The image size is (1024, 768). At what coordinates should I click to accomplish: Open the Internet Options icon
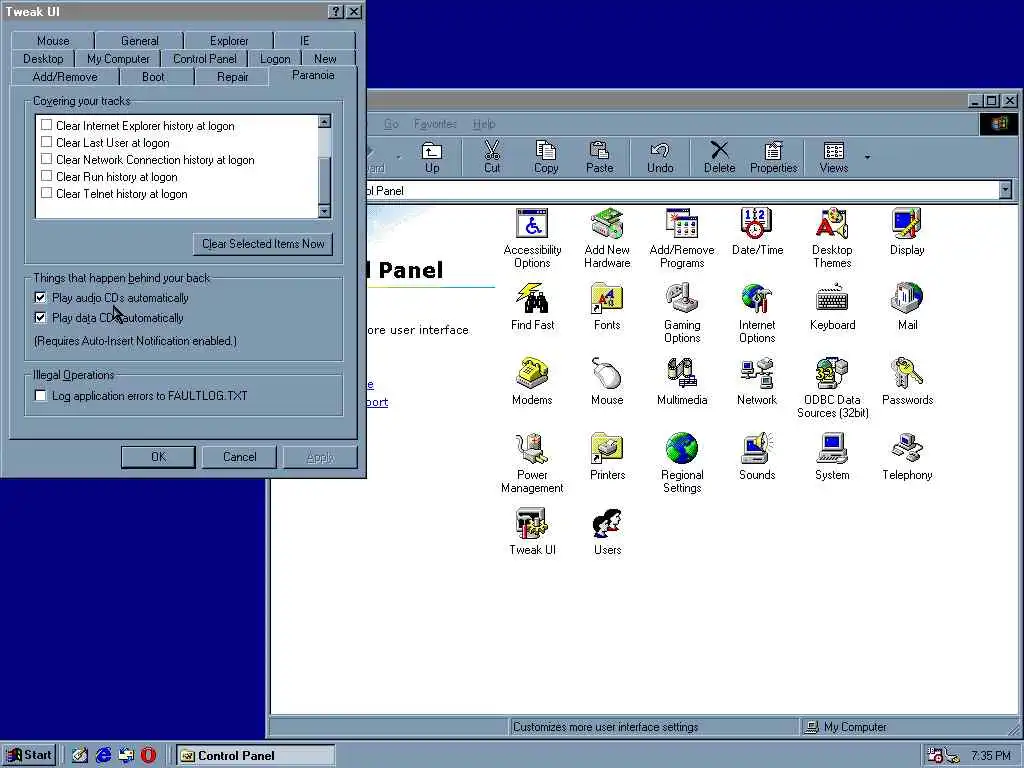point(757,313)
